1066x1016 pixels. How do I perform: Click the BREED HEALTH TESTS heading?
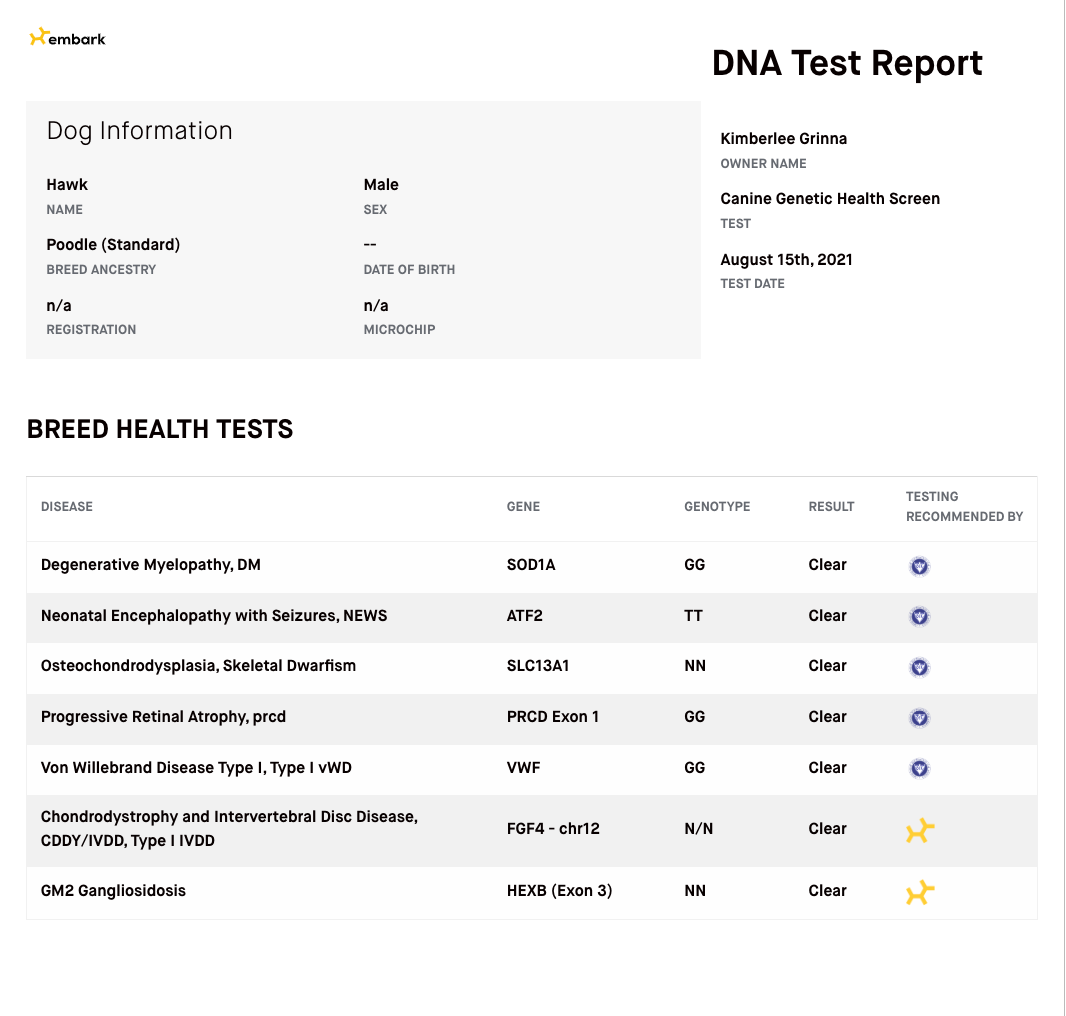pos(160,429)
